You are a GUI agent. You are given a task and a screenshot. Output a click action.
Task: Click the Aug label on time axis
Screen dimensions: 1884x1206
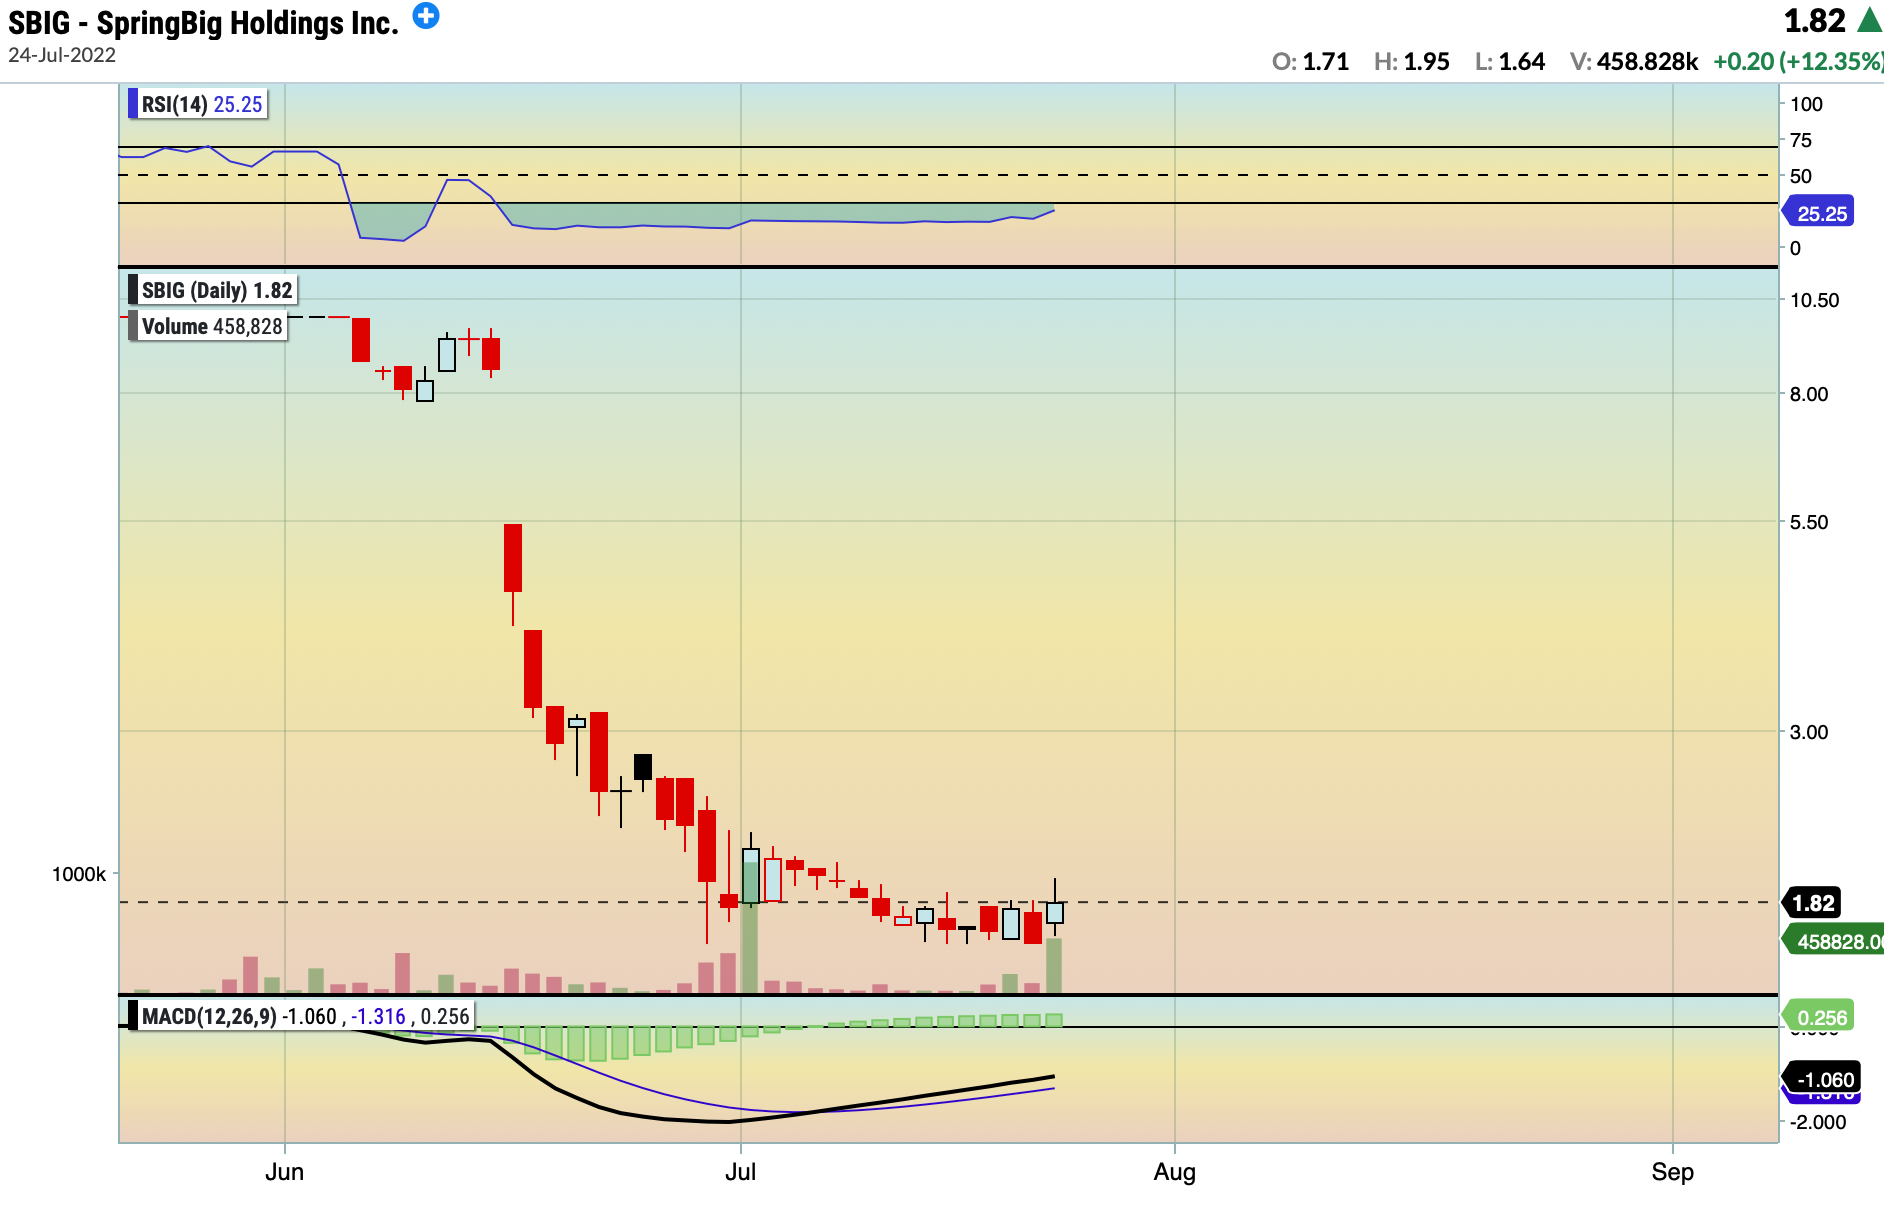pyautogui.click(x=1174, y=1172)
